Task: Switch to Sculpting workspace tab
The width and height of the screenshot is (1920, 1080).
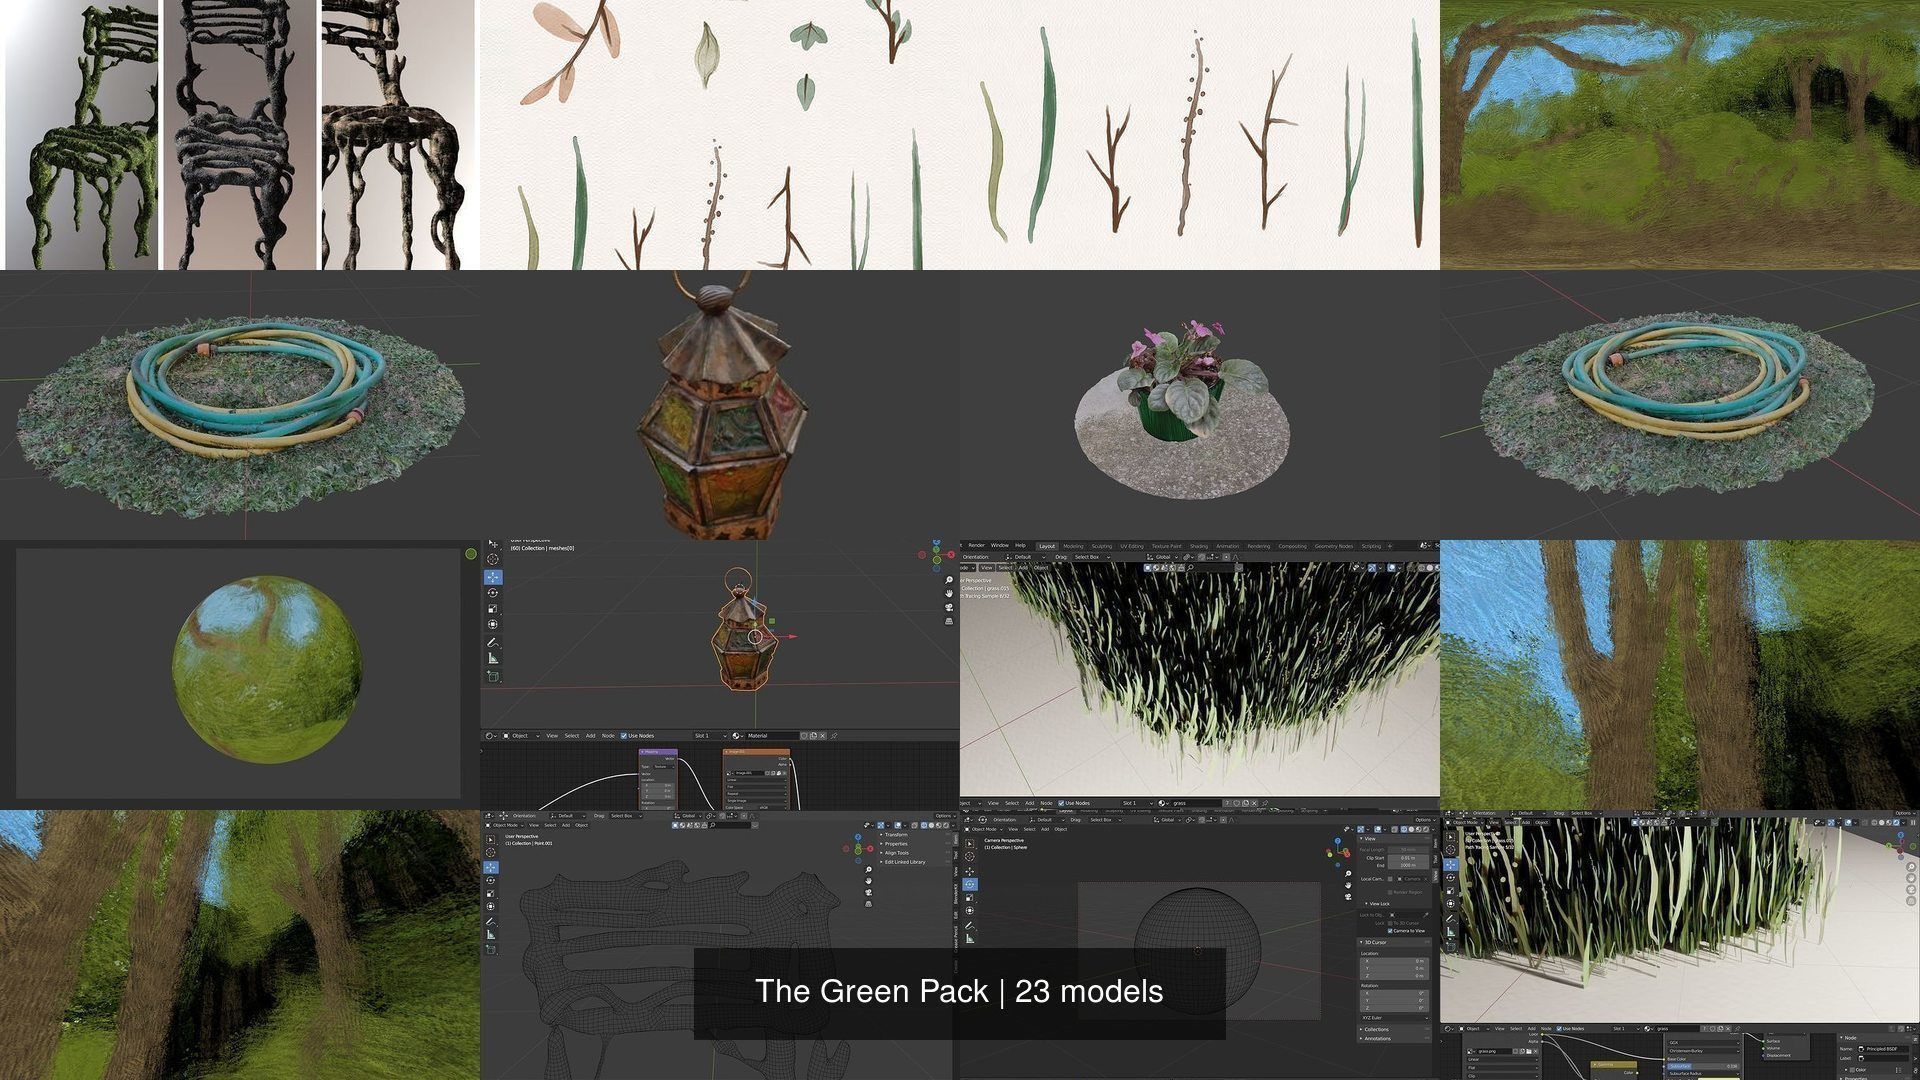Action: click(x=1102, y=546)
